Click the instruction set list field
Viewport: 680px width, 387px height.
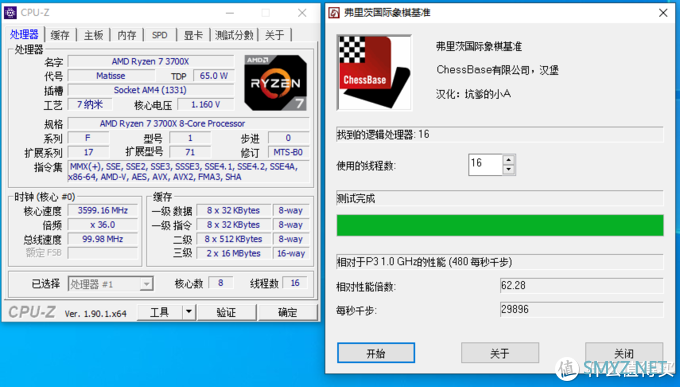coord(189,171)
